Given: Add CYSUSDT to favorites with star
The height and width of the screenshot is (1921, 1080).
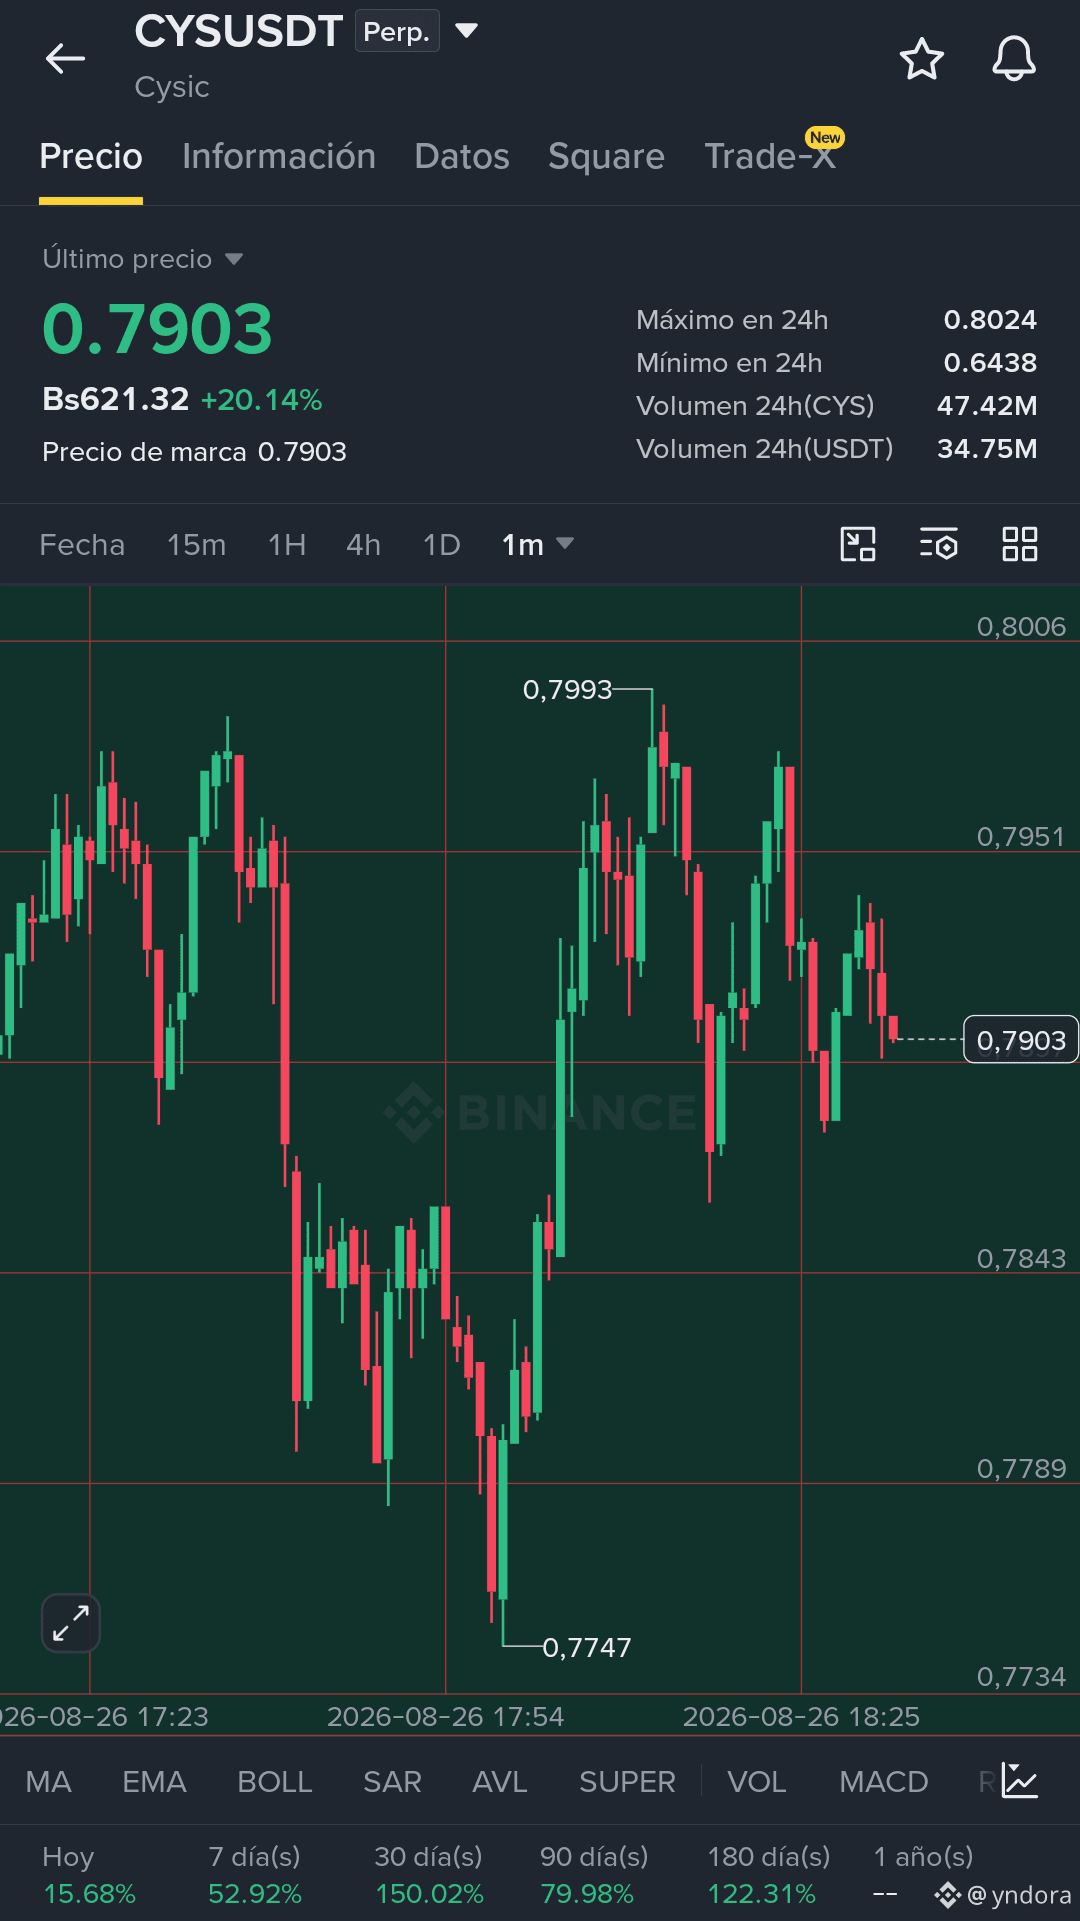Looking at the screenshot, I should pos(921,59).
